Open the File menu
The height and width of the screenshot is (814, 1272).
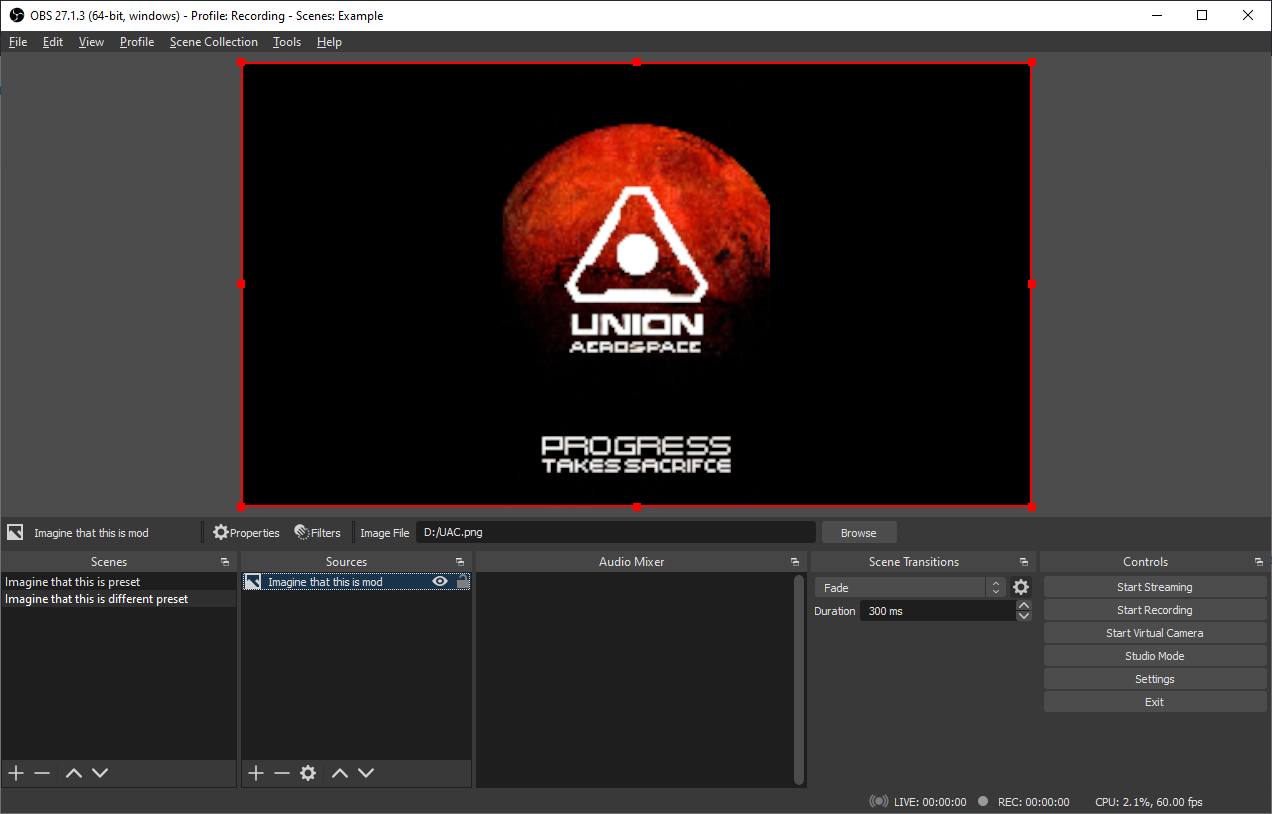click(x=18, y=42)
